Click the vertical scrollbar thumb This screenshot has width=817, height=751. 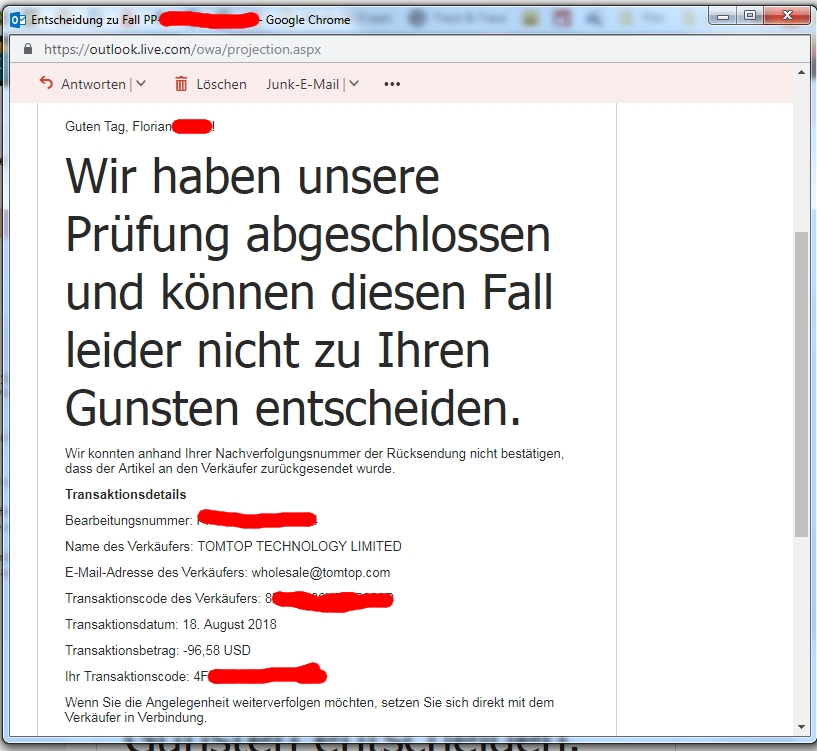pos(801,380)
